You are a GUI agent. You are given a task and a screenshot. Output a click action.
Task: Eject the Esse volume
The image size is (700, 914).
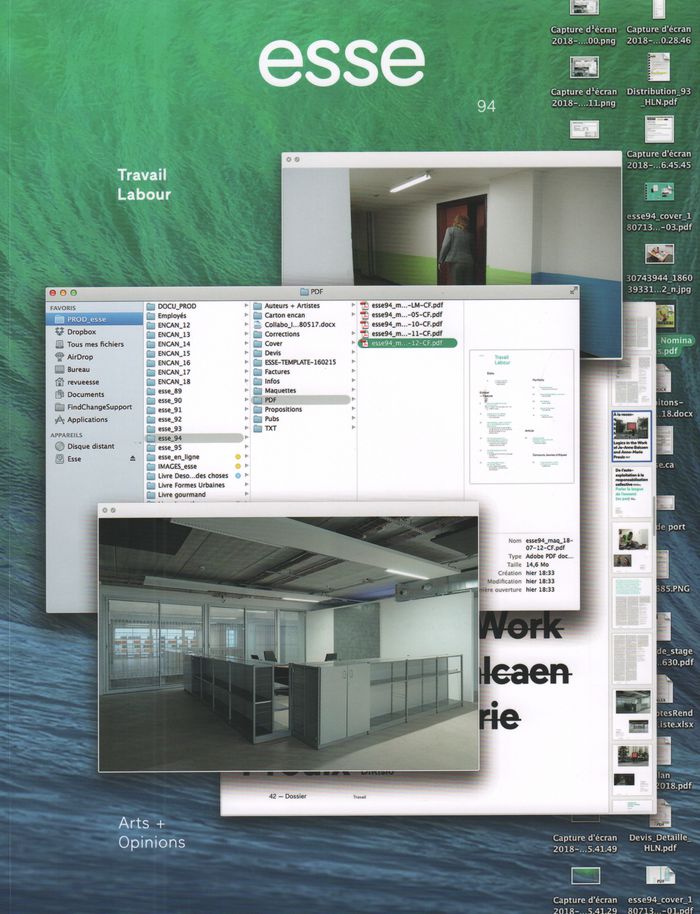click(131, 459)
